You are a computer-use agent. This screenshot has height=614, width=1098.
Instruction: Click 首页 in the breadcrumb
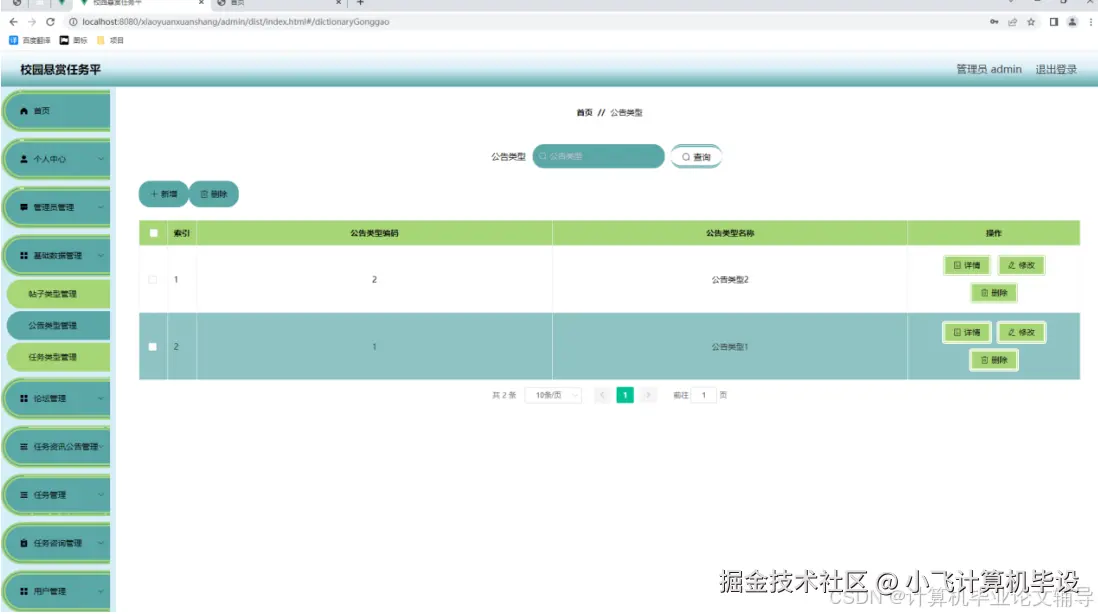tap(584, 113)
